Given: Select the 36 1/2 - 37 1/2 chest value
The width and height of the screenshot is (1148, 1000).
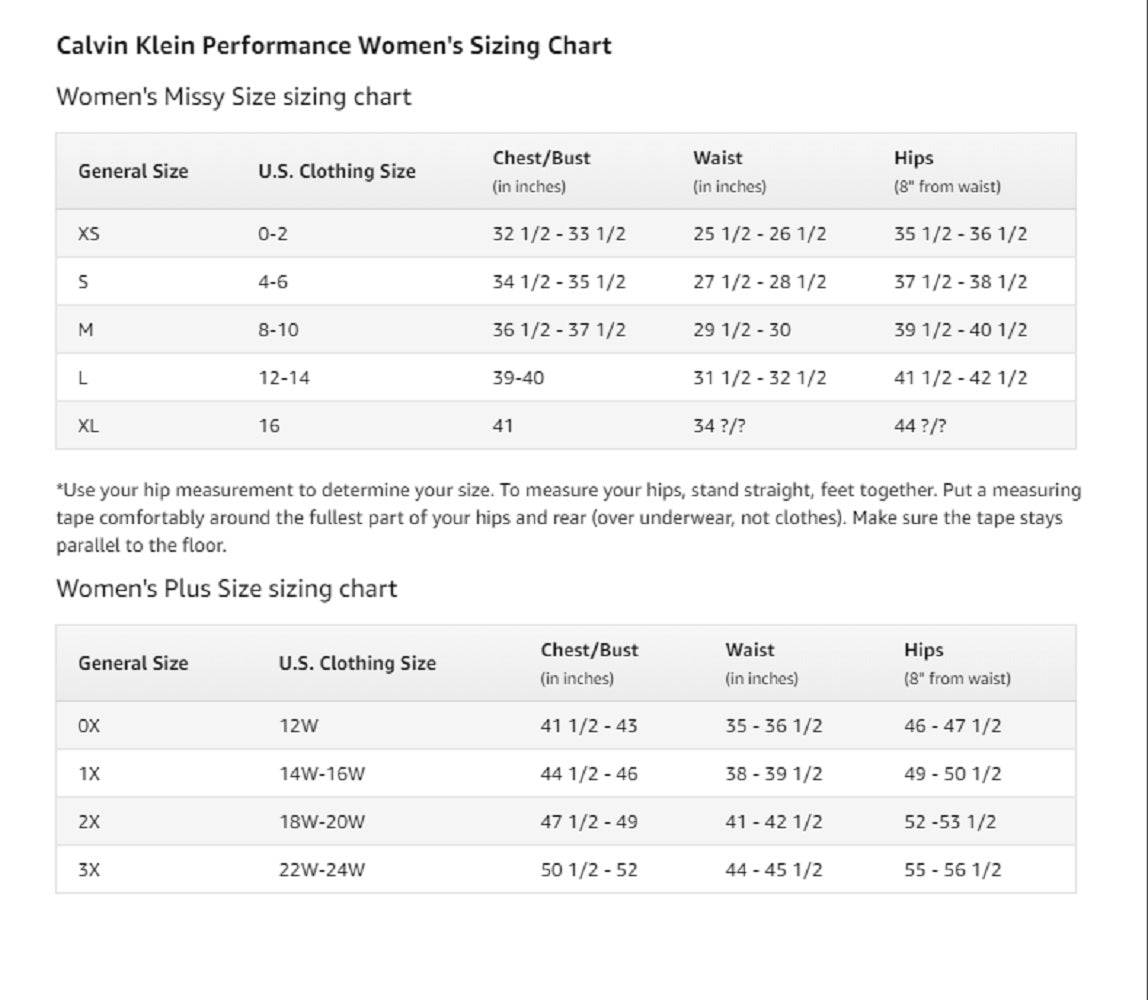Looking at the screenshot, I should [558, 330].
